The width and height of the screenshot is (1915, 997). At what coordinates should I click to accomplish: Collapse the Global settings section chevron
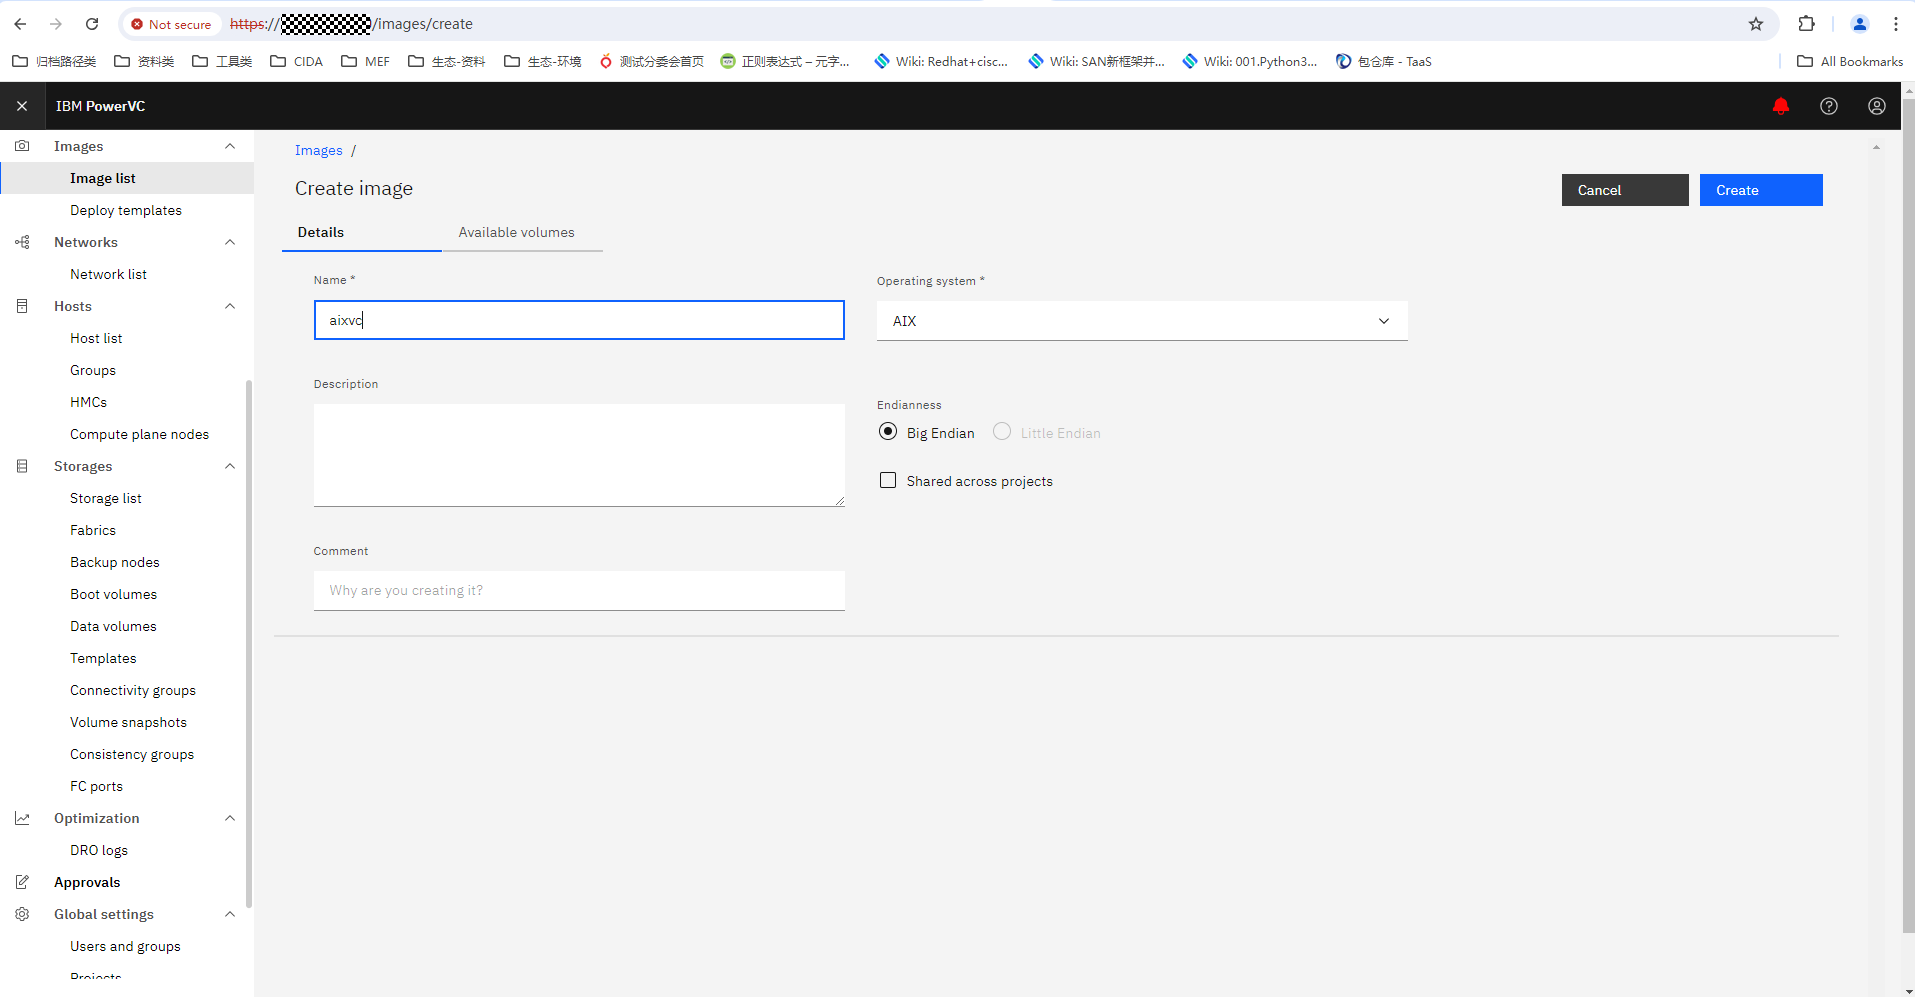(230, 914)
